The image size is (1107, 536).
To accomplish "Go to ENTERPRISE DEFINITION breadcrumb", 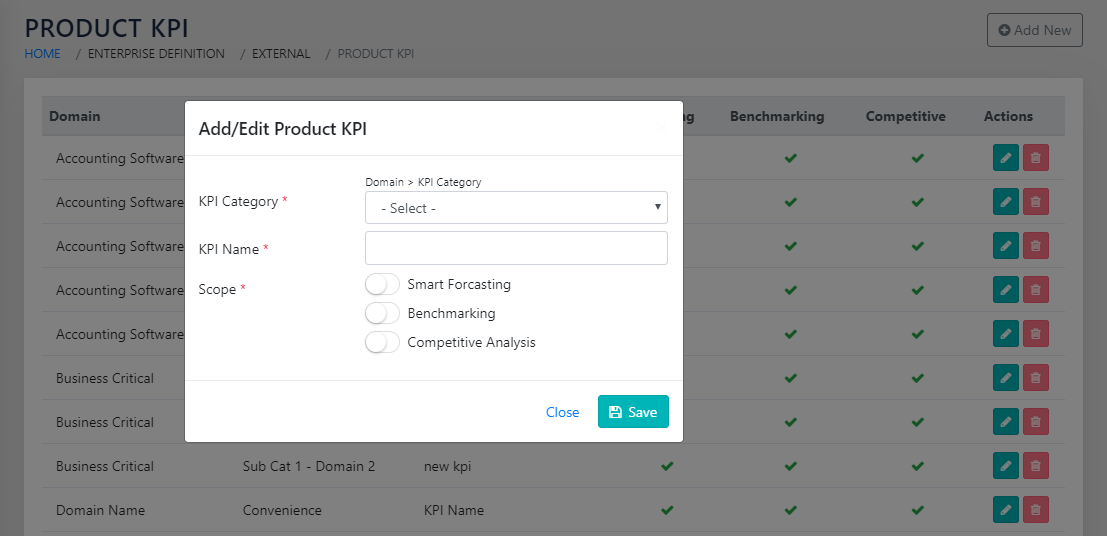I will click(156, 54).
